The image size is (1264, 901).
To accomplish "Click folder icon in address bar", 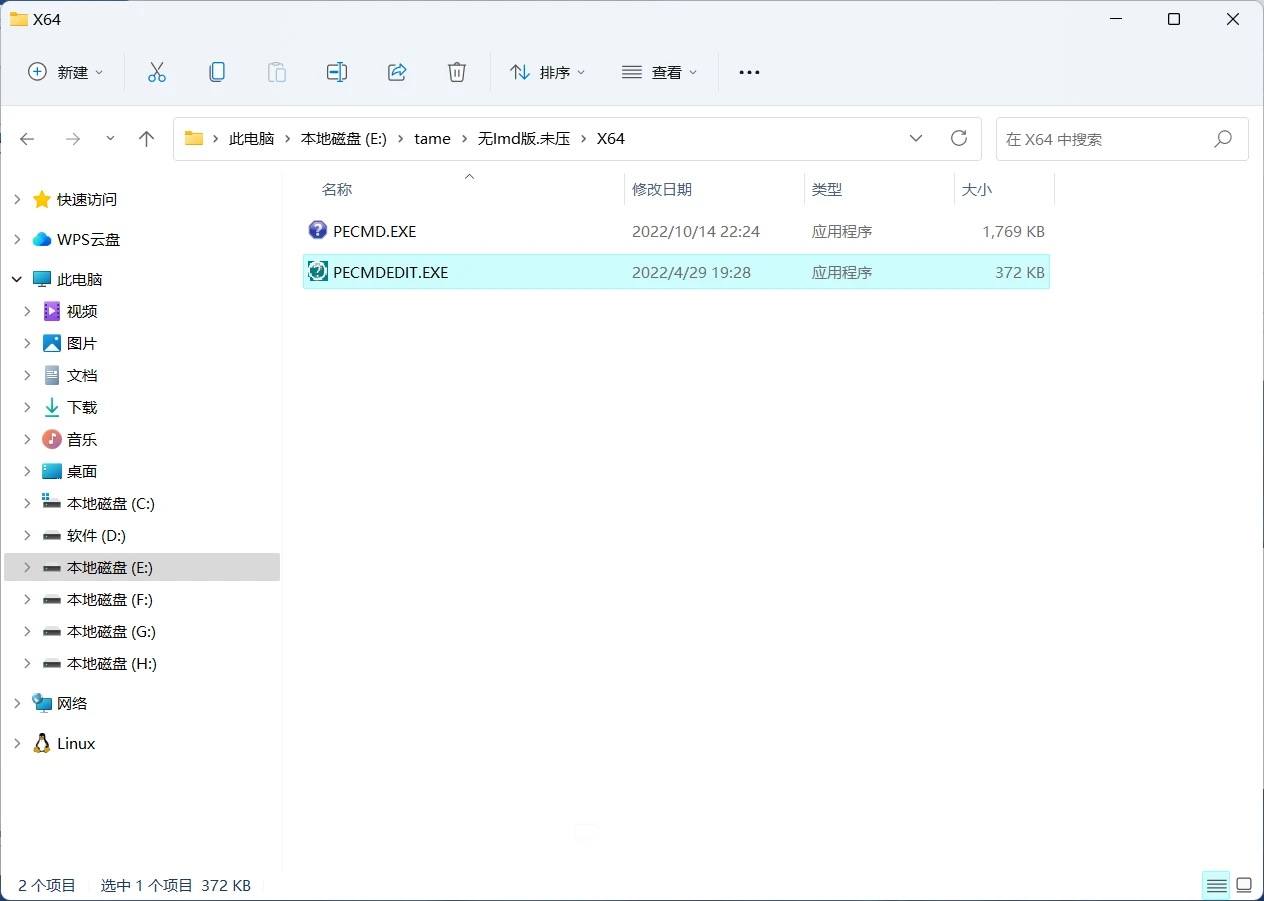I will [194, 139].
